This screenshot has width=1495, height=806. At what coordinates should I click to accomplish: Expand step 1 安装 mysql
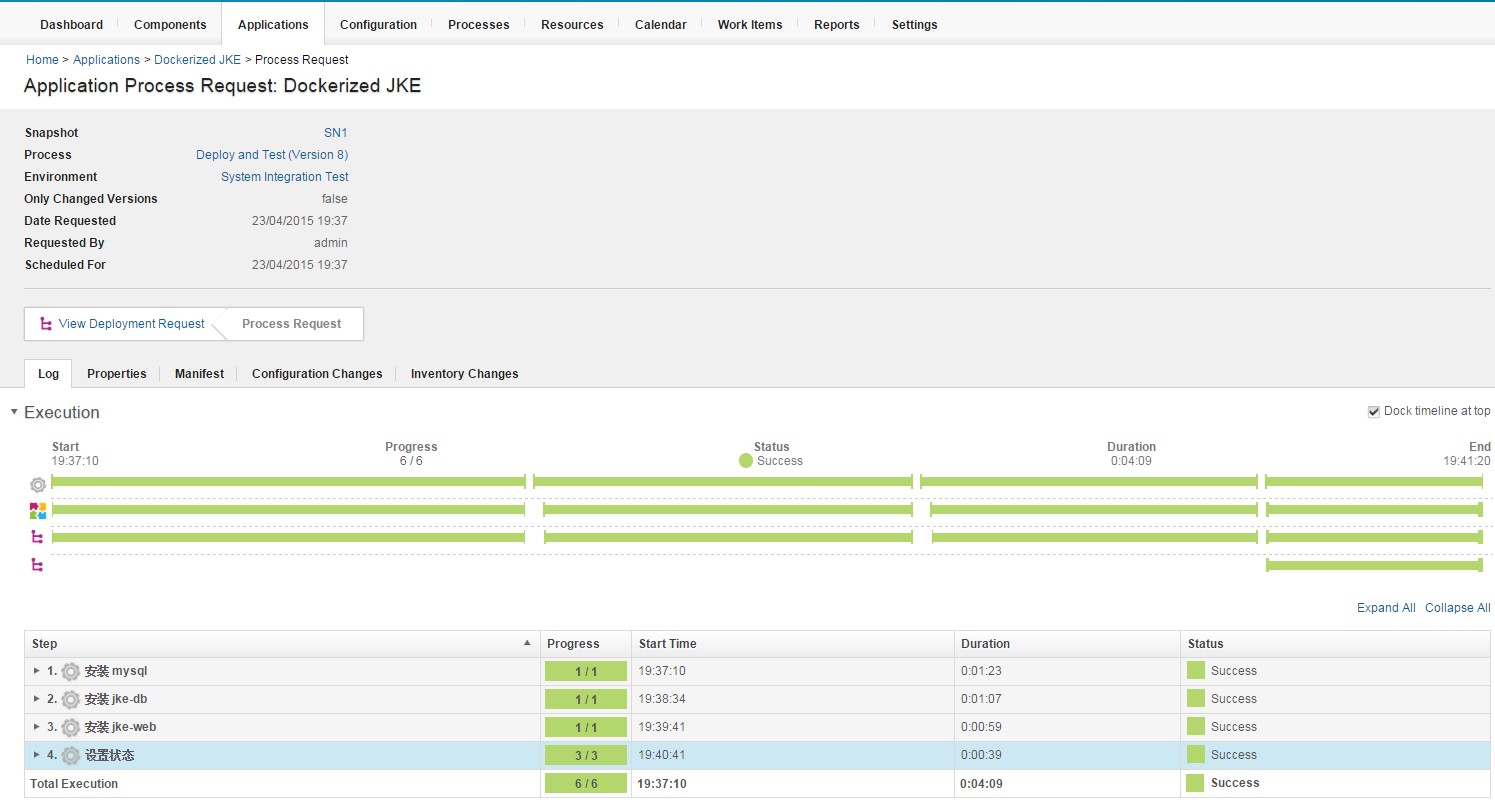(37, 671)
